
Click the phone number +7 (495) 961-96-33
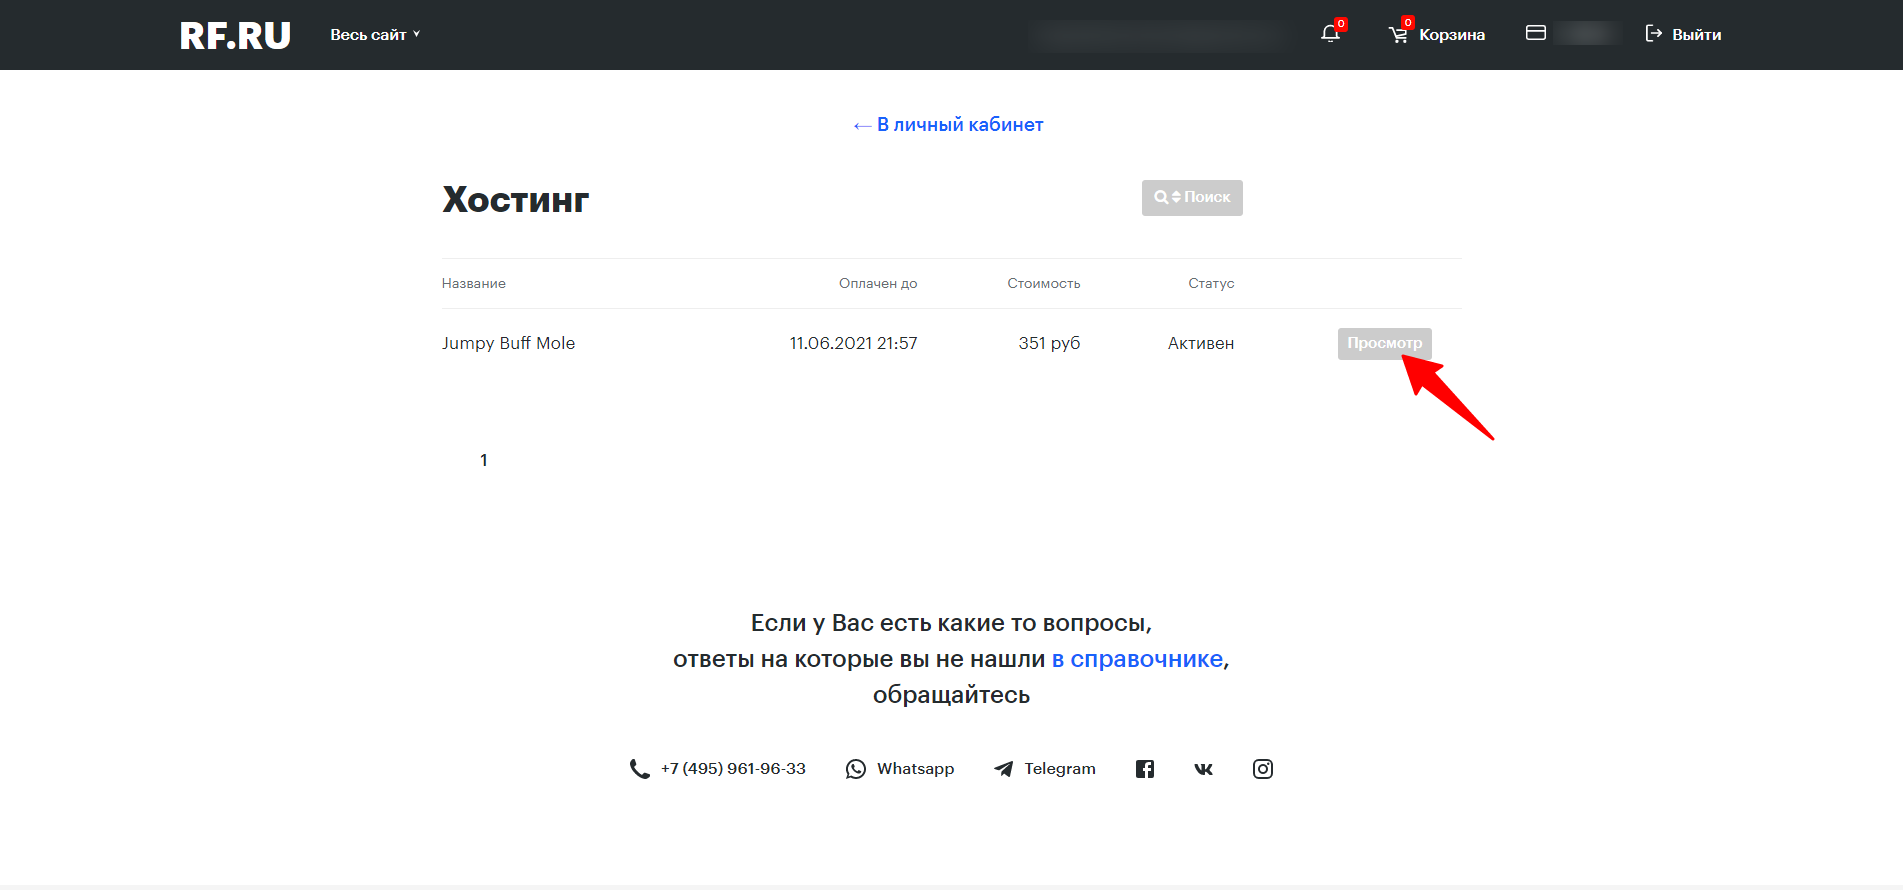pyautogui.click(x=732, y=769)
